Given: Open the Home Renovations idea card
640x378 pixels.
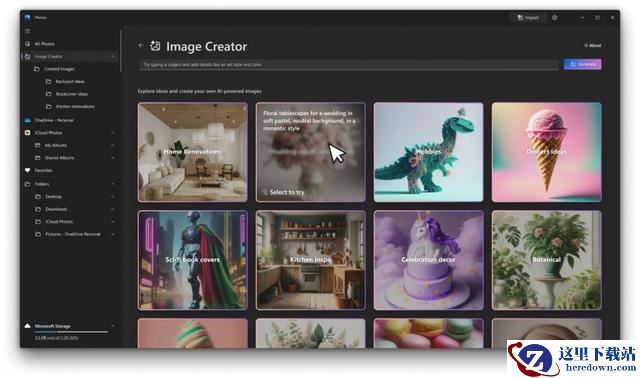Looking at the screenshot, I should [193, 152].
